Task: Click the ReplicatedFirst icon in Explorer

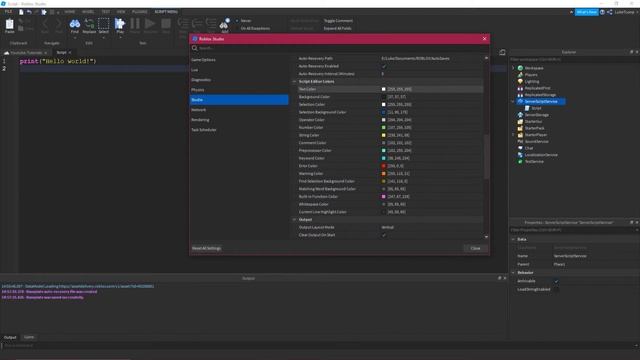Action: click(x=520, y=88)
